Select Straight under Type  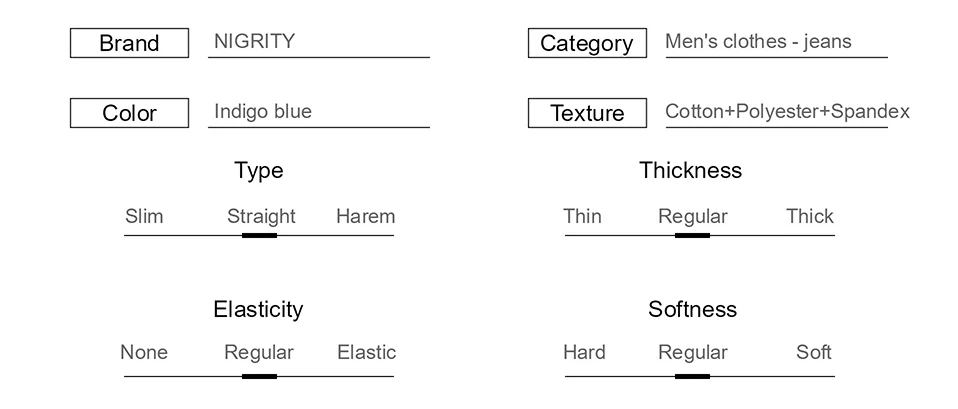pyautogui.click(x=261, y=216)
